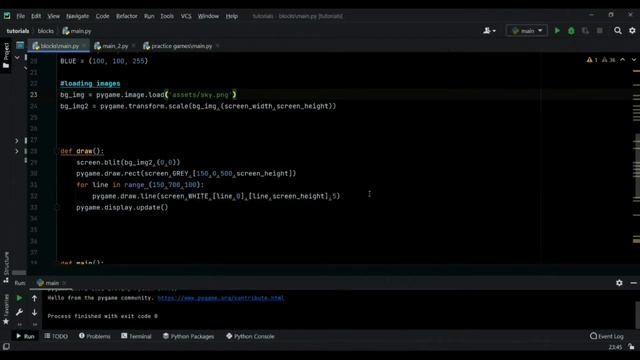Go to next highlighted error arrow
640x360 pixels.
pos(633,60)
